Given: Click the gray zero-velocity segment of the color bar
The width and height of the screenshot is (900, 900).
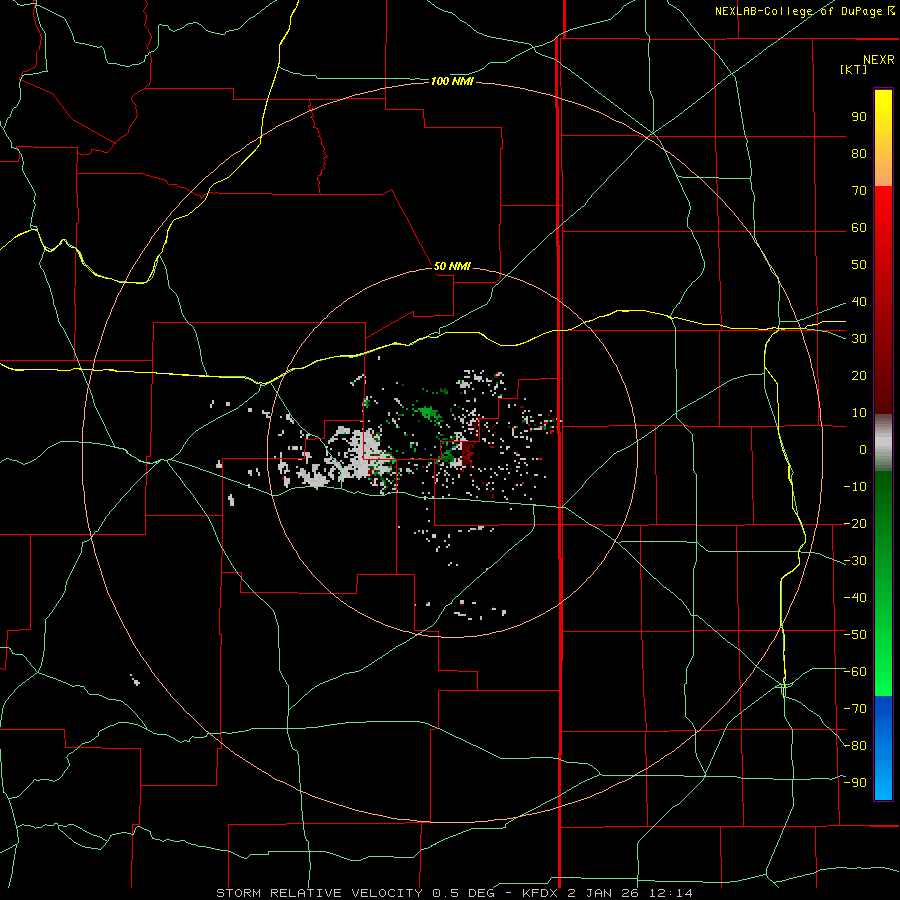Looking at the screenshot, I should (883, 442).
